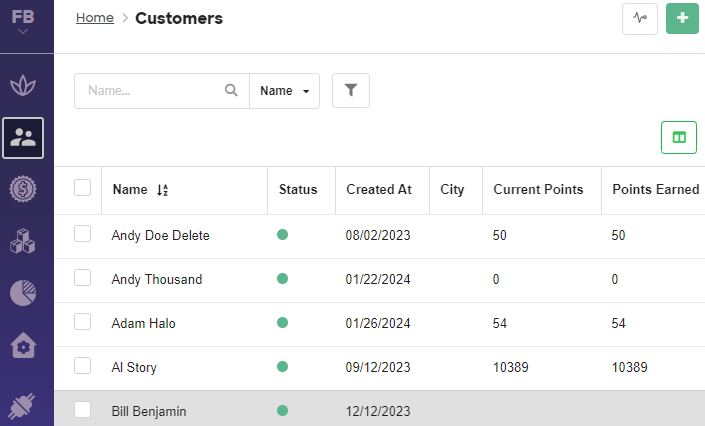Image resolution: width=705 pixels, height=426 pixels.
Task: Open the pie chart reports sidebar icon
Action: (23, 293)
